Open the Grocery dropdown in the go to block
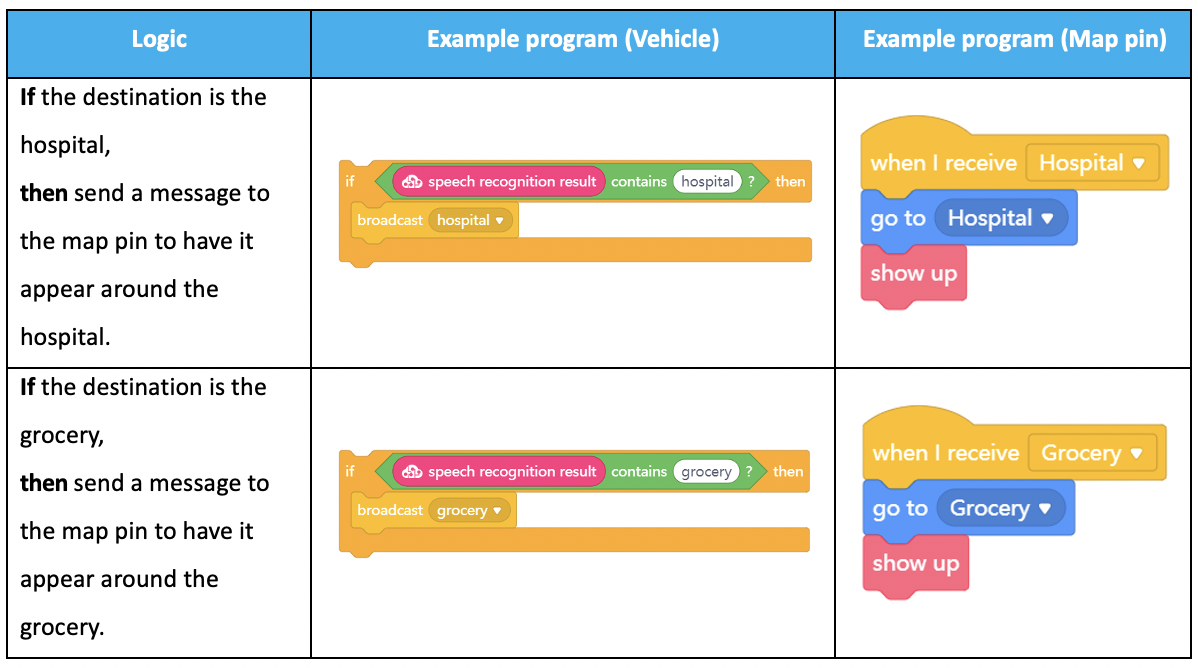Screen dimensions: 1198x668 click(1000, 508)
